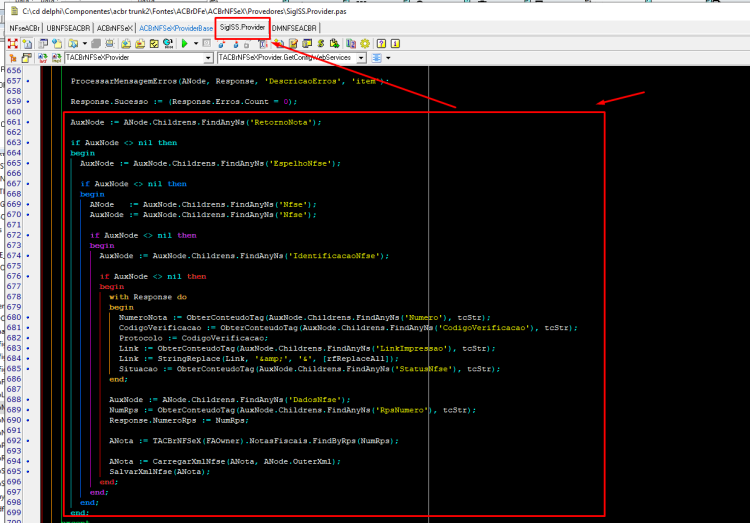Image resolution: width=750 pixels, height=523 pixels.
Task: Click the globe web icon in toolbar
Action: [168, 44]
